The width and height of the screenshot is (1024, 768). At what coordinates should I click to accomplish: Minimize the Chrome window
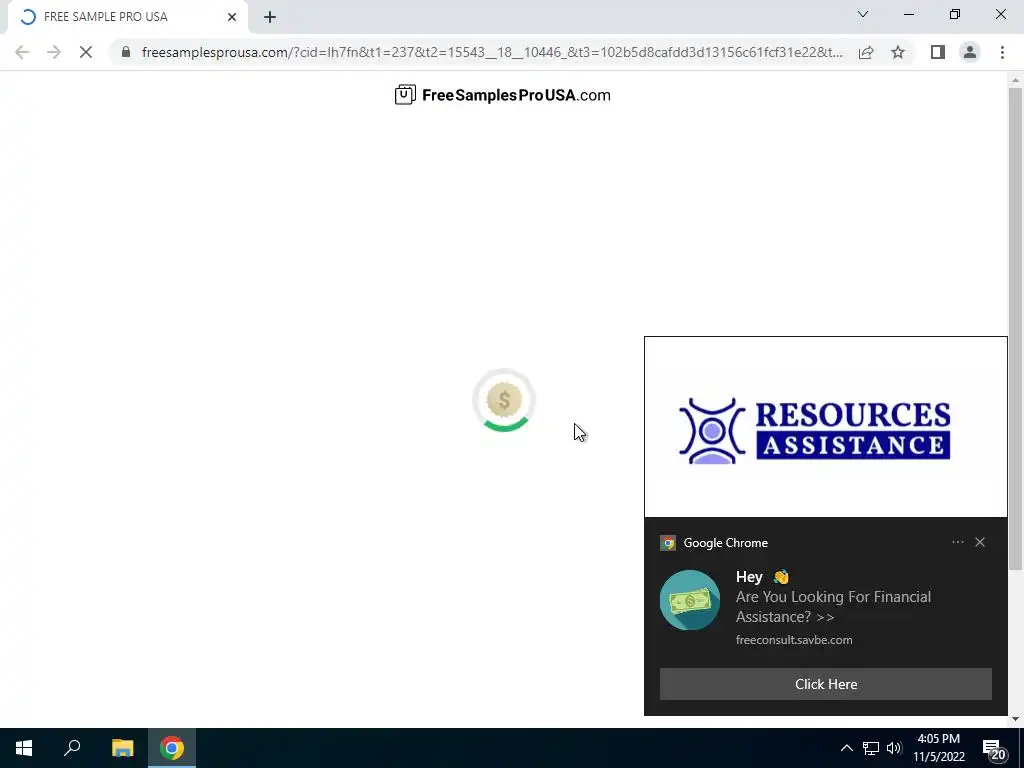[908, 14]
